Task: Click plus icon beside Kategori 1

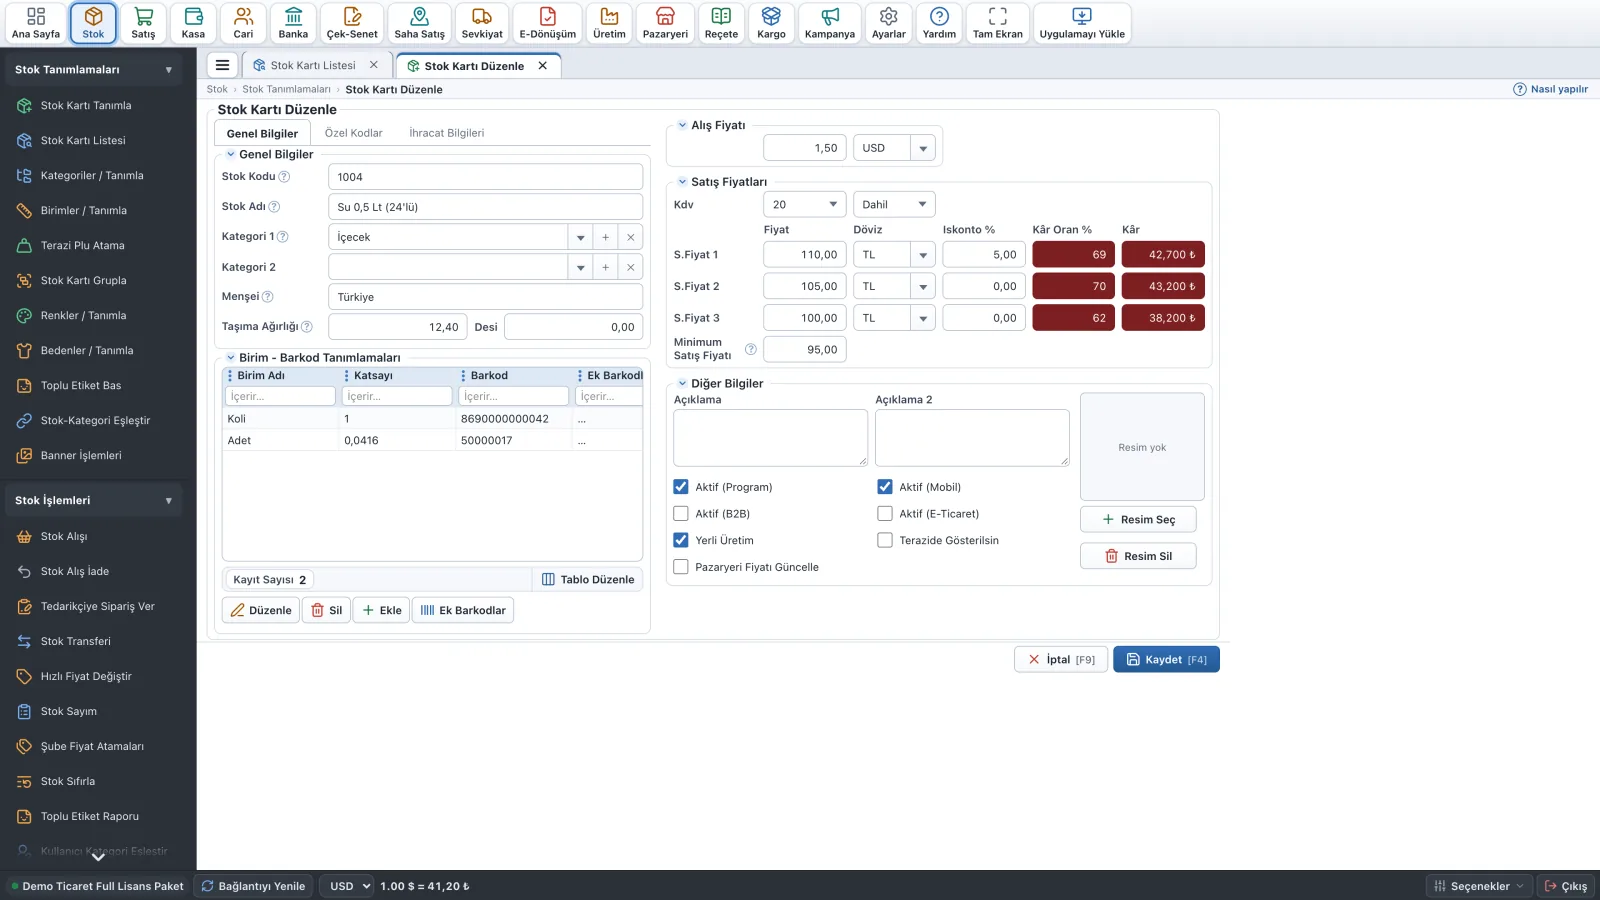Action: coord(605,237)
